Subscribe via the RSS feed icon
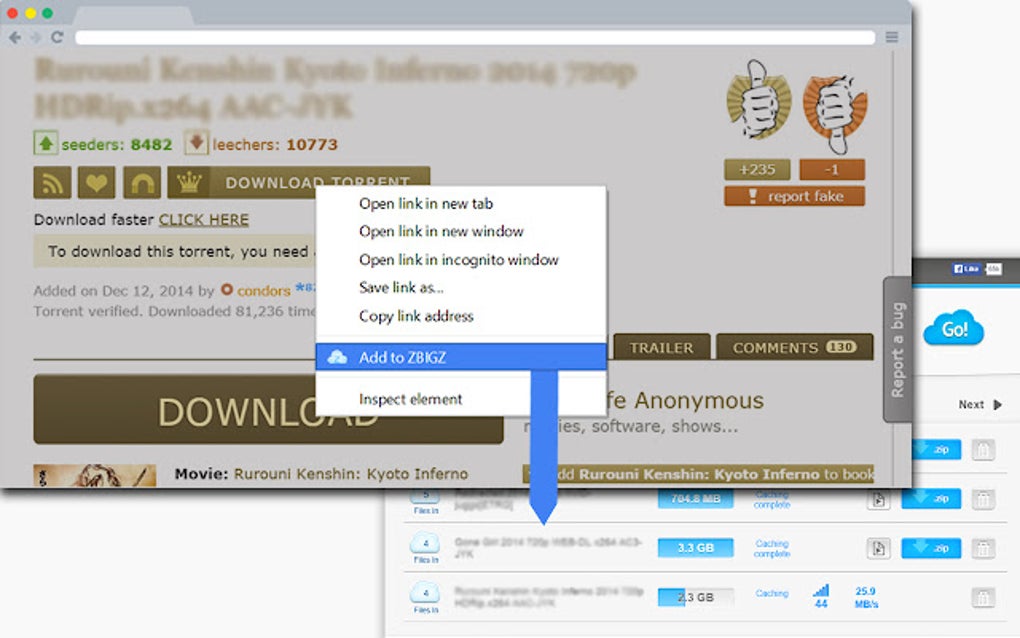The image size is (1020, 638). click(x=51, y=183)
